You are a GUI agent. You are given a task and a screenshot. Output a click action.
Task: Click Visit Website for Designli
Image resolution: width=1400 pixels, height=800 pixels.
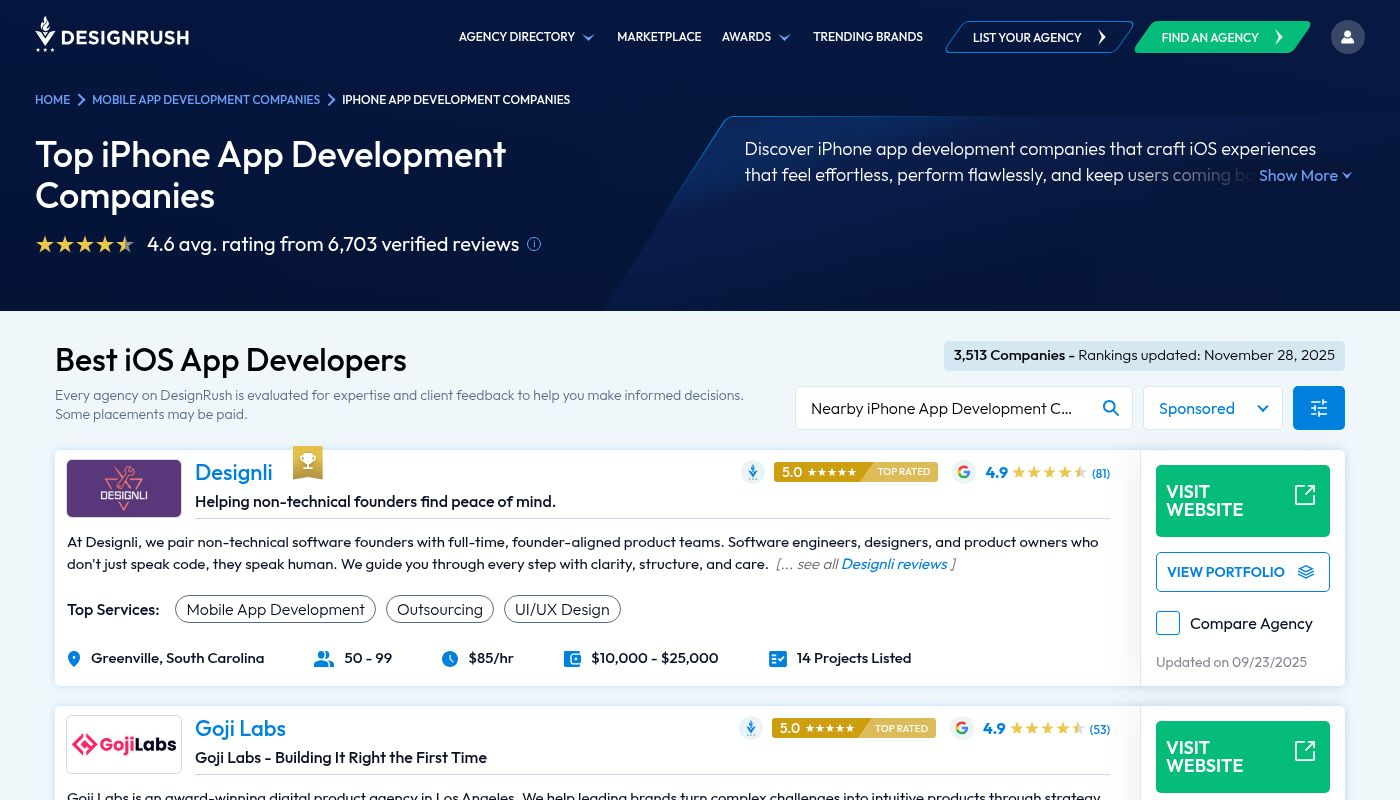click(x=1242, y=501)
